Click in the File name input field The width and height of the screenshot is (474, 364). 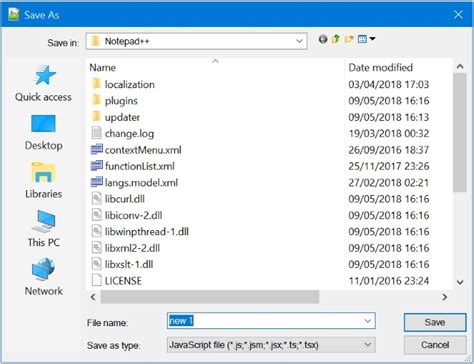(271, 321)
